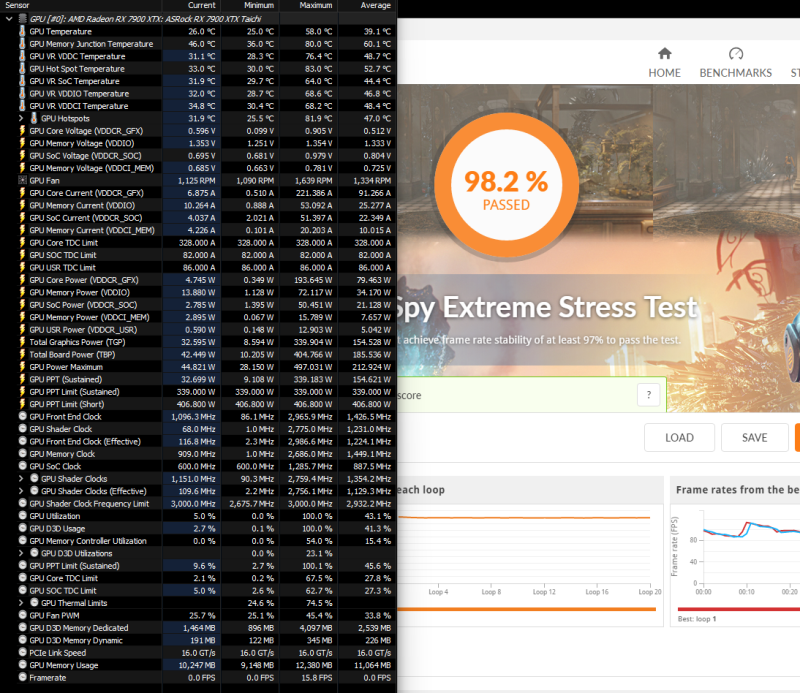
Task: Click the circle icon of PCIe Link Speed
Action: (x=22, y=652)
